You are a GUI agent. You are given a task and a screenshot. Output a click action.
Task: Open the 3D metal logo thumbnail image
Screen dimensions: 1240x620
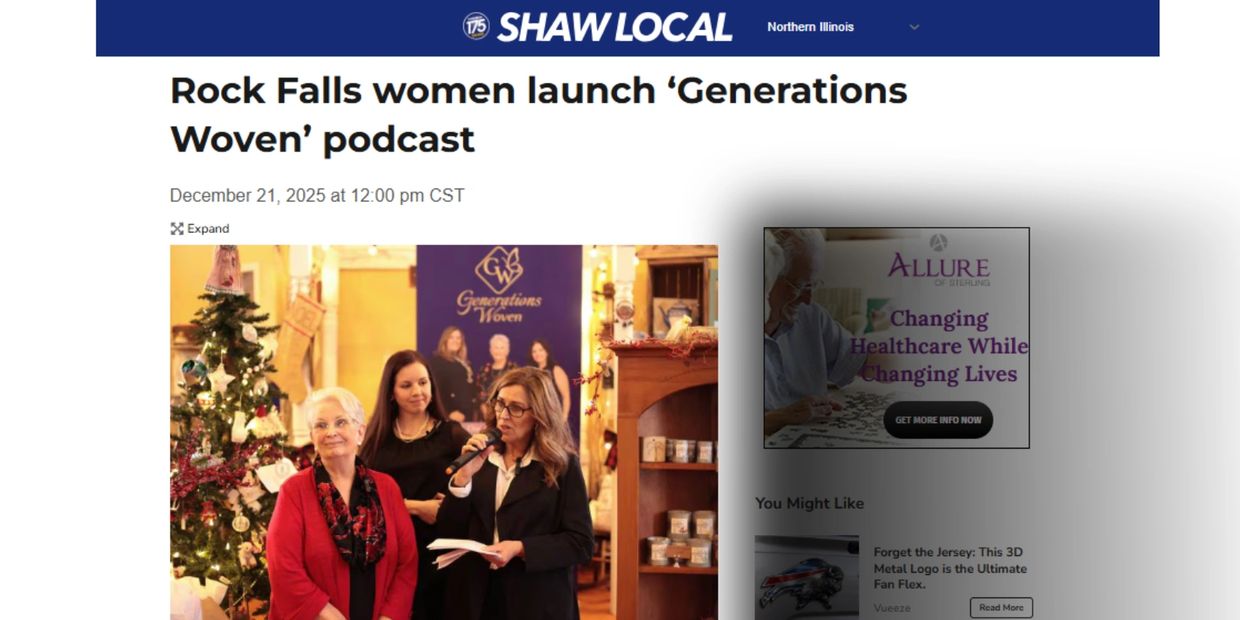click(806, 578)
